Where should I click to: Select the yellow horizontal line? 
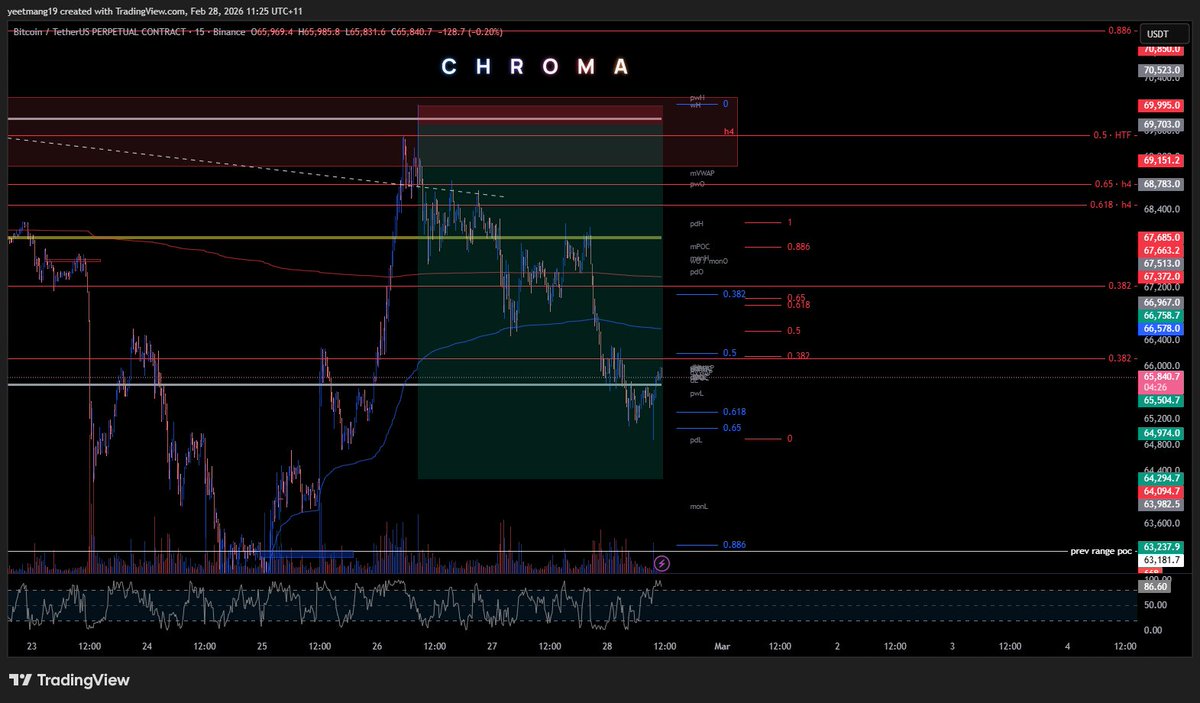point(335,238)
